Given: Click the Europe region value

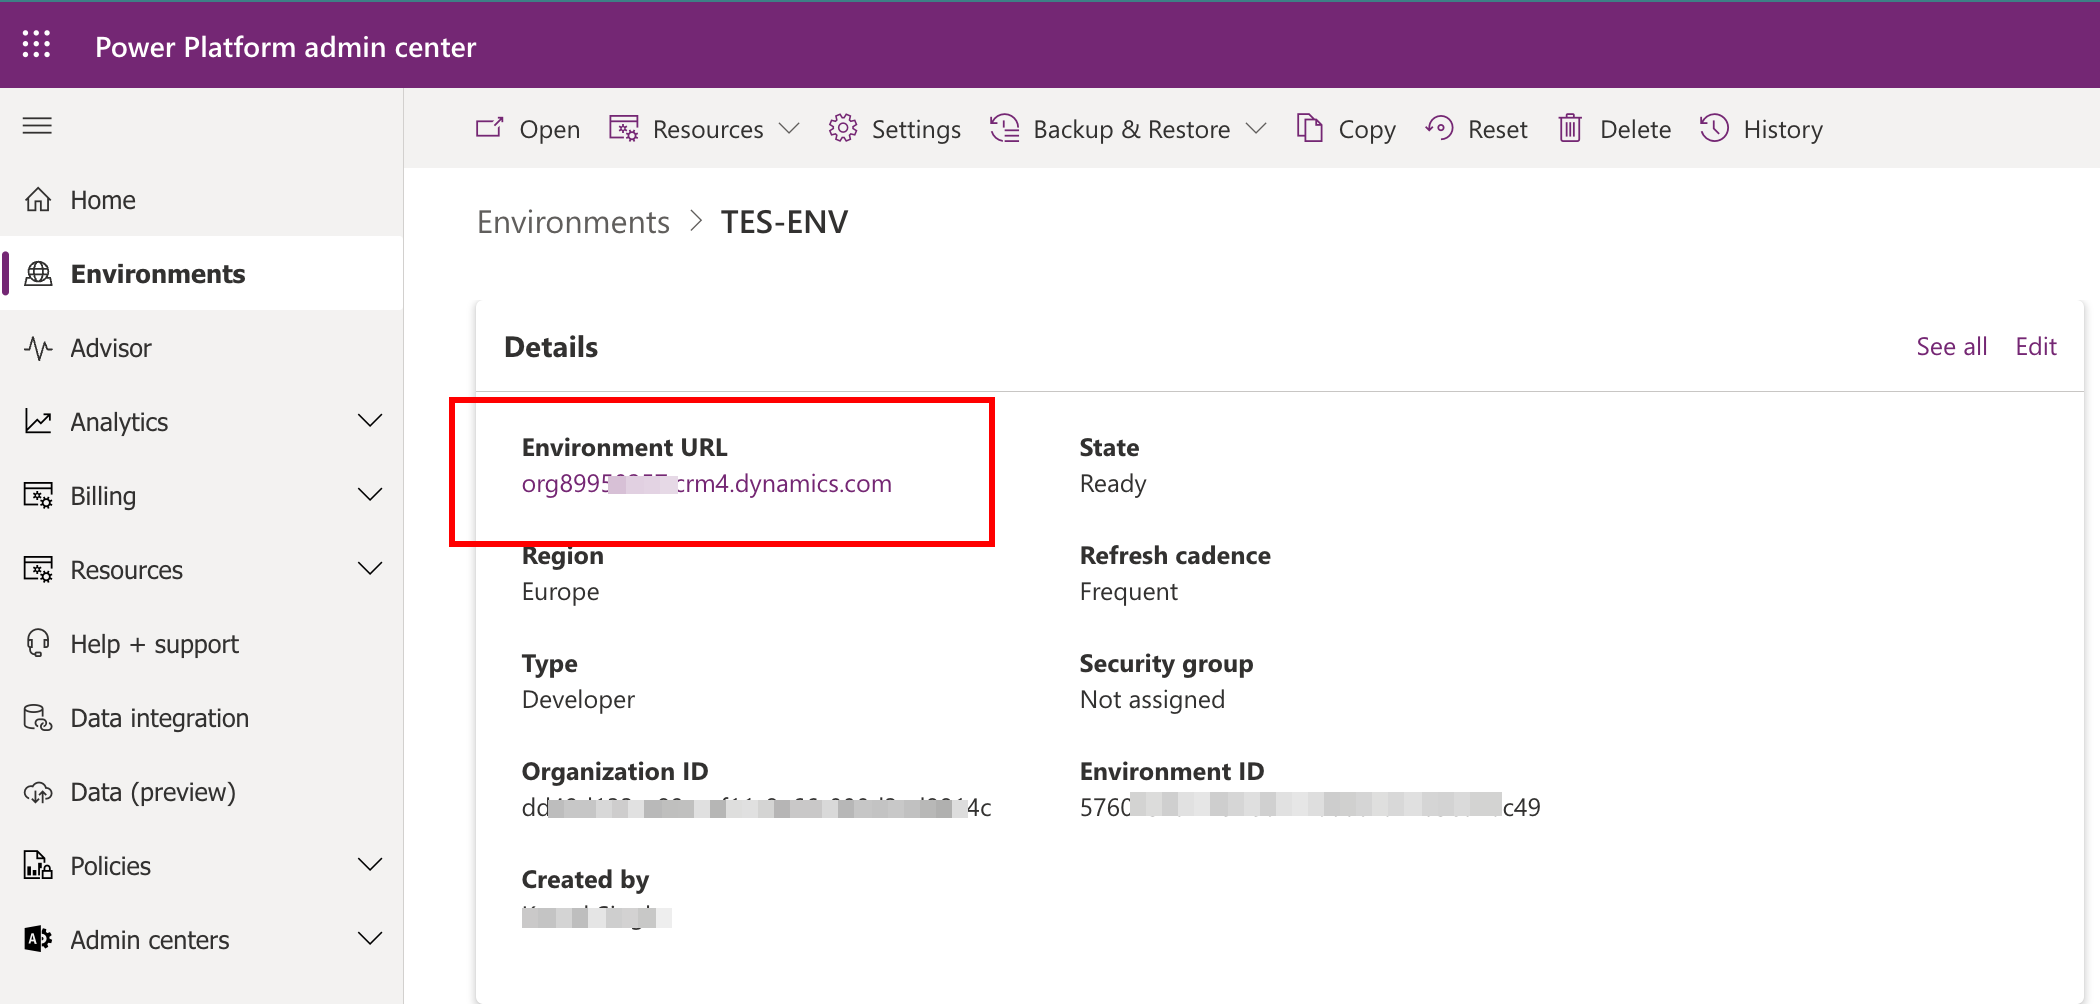Looking at the screenshot, I should pos(560,592).
